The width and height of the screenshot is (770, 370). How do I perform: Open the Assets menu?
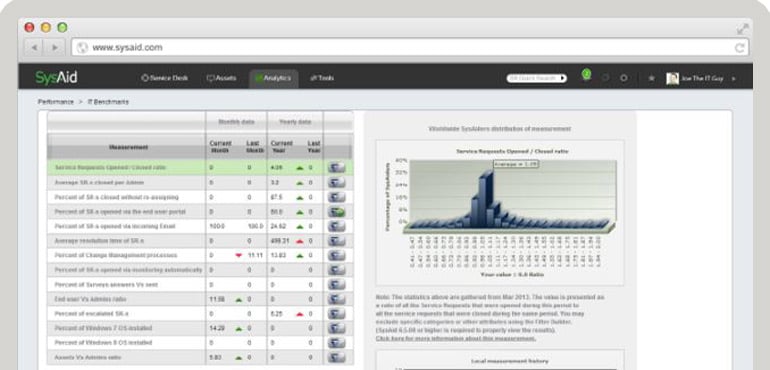click(221, 78)
